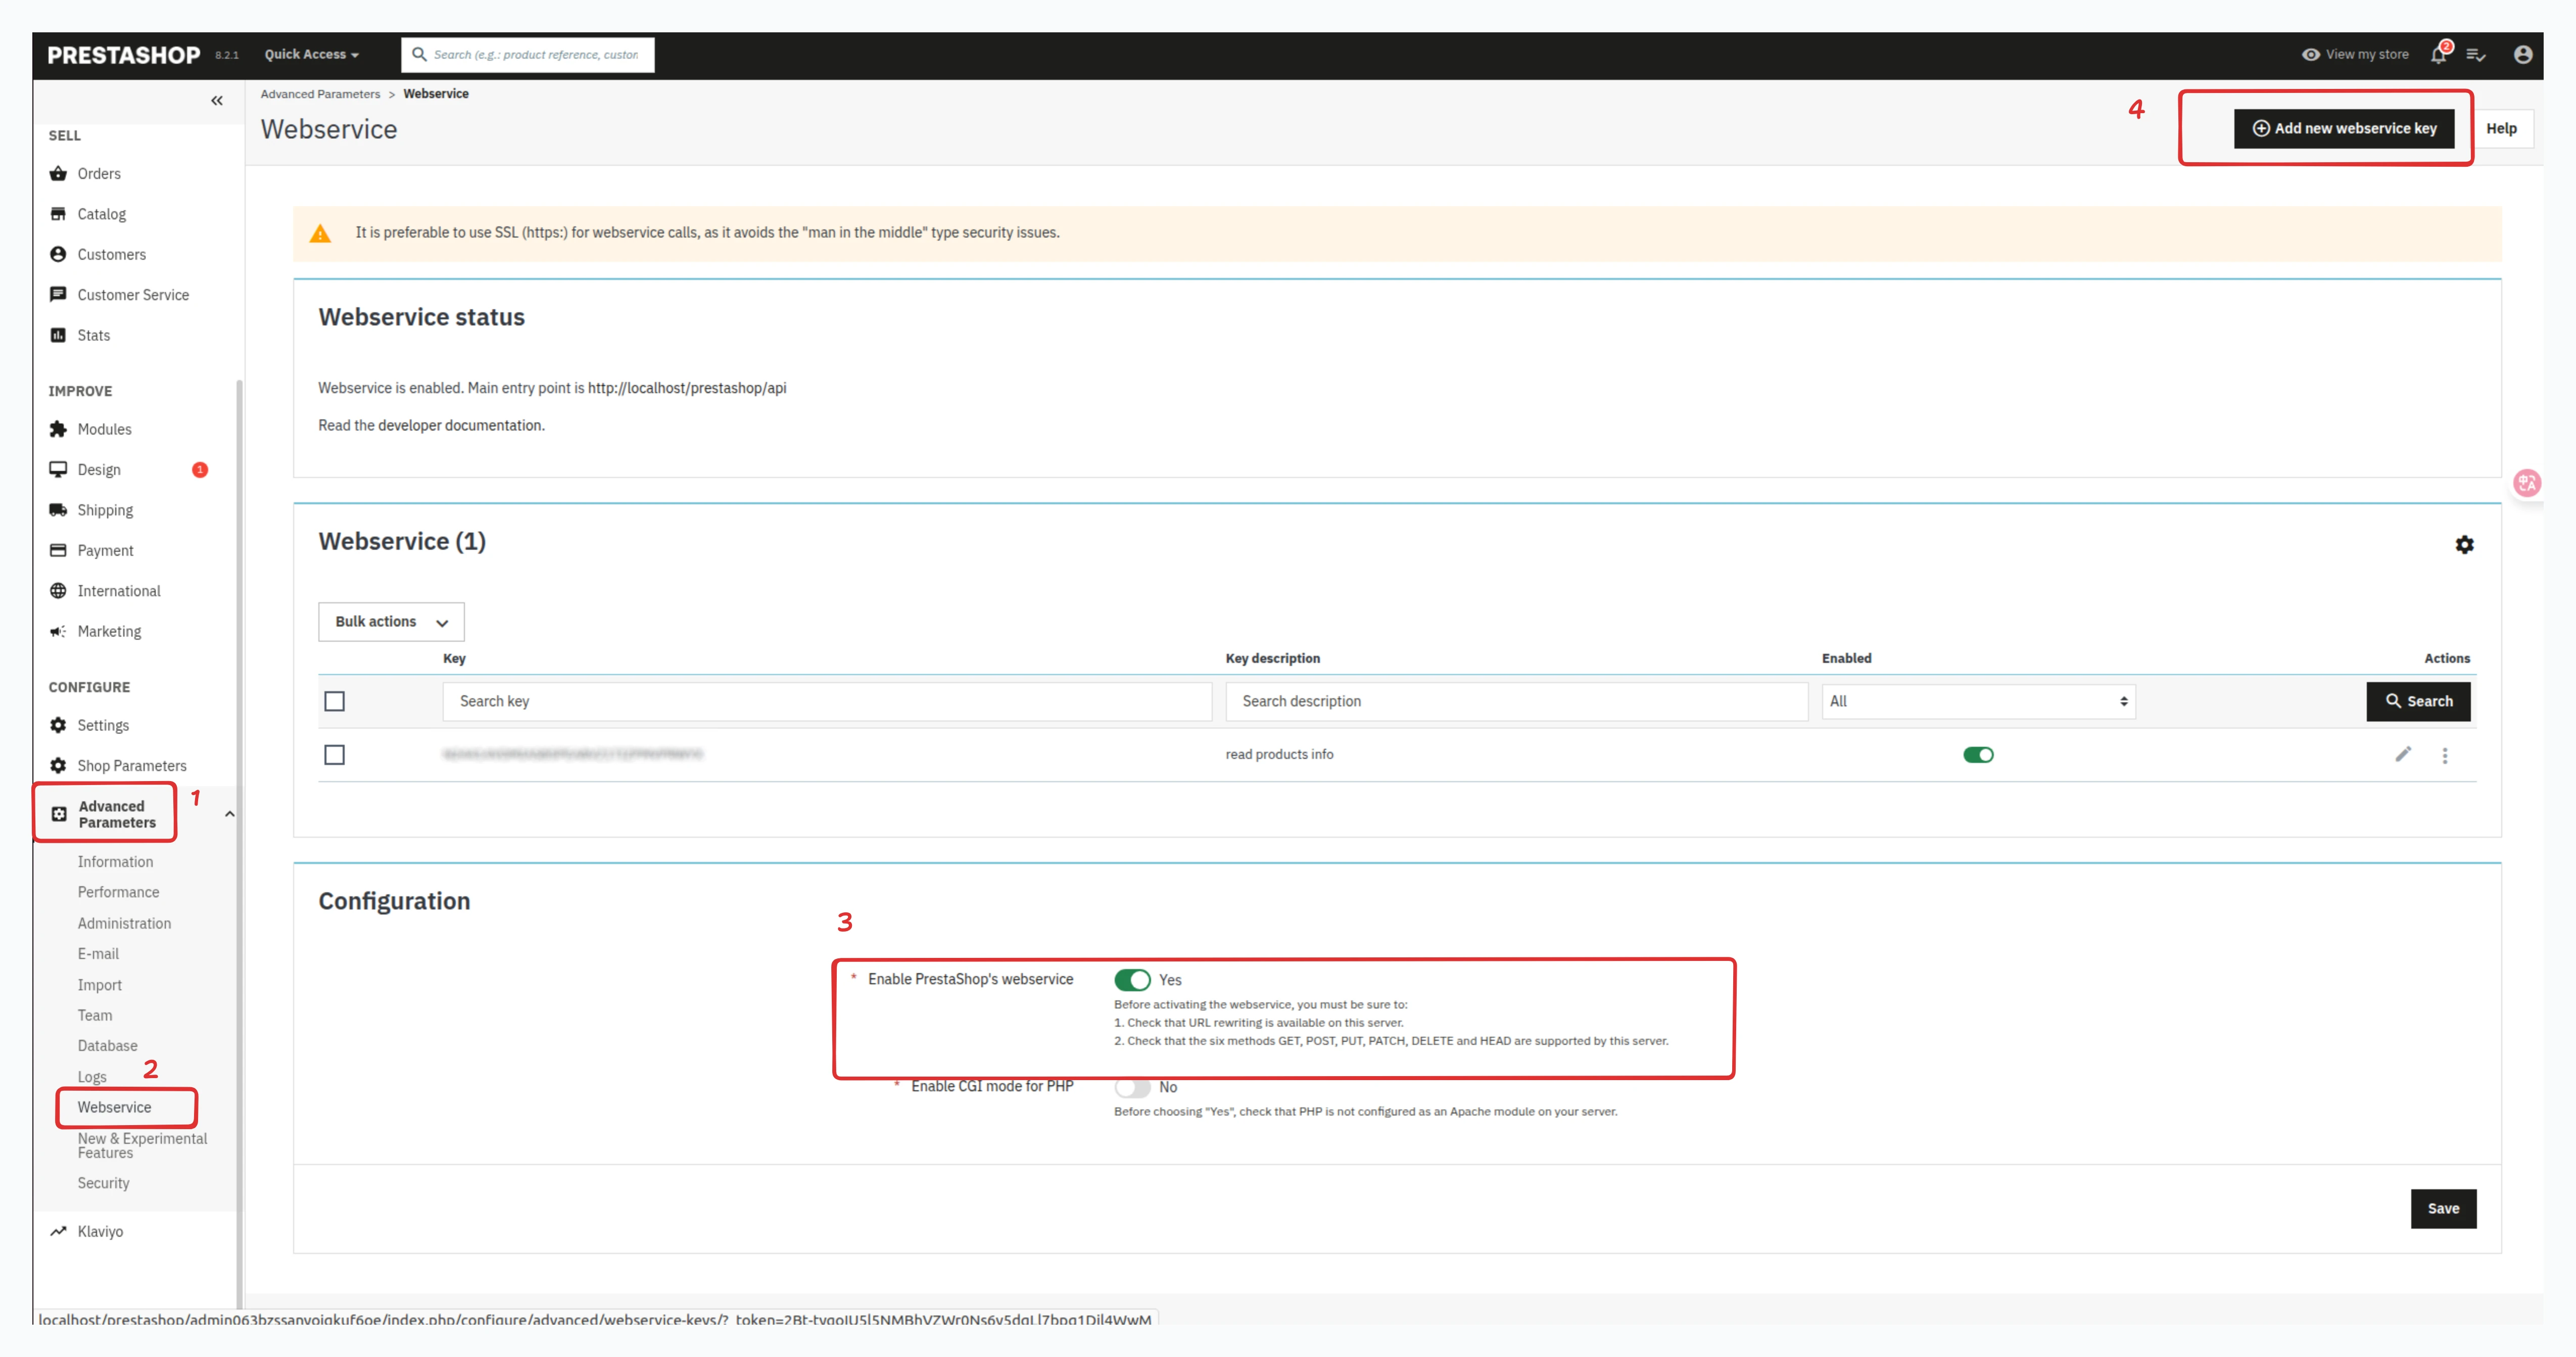
Task: Toggle Enable CGI mode for PHP switch
Action: tap(1132, 1087)
